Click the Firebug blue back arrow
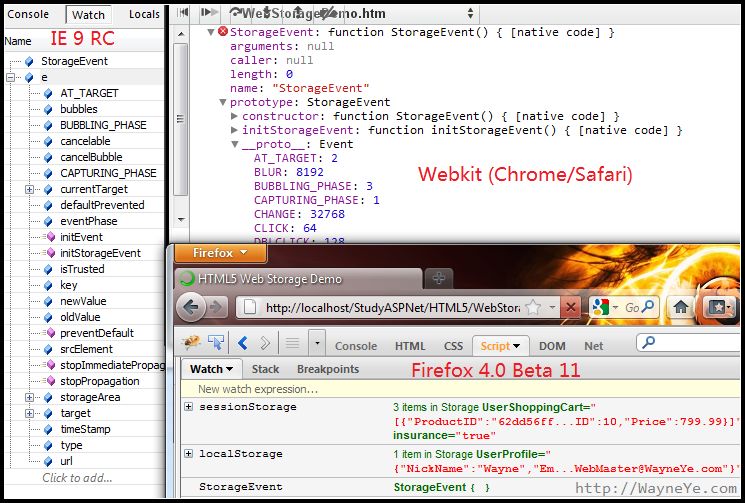 [243, 343]
